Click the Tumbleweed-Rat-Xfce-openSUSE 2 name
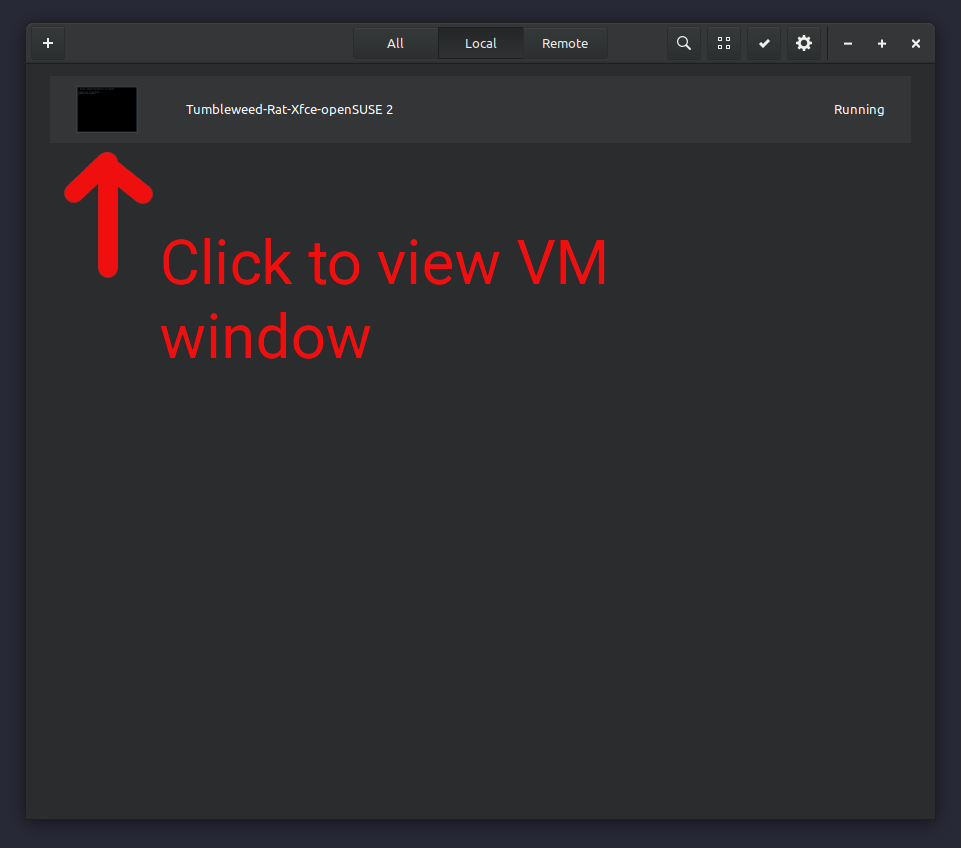961x848 pixels. pos(289,109)
